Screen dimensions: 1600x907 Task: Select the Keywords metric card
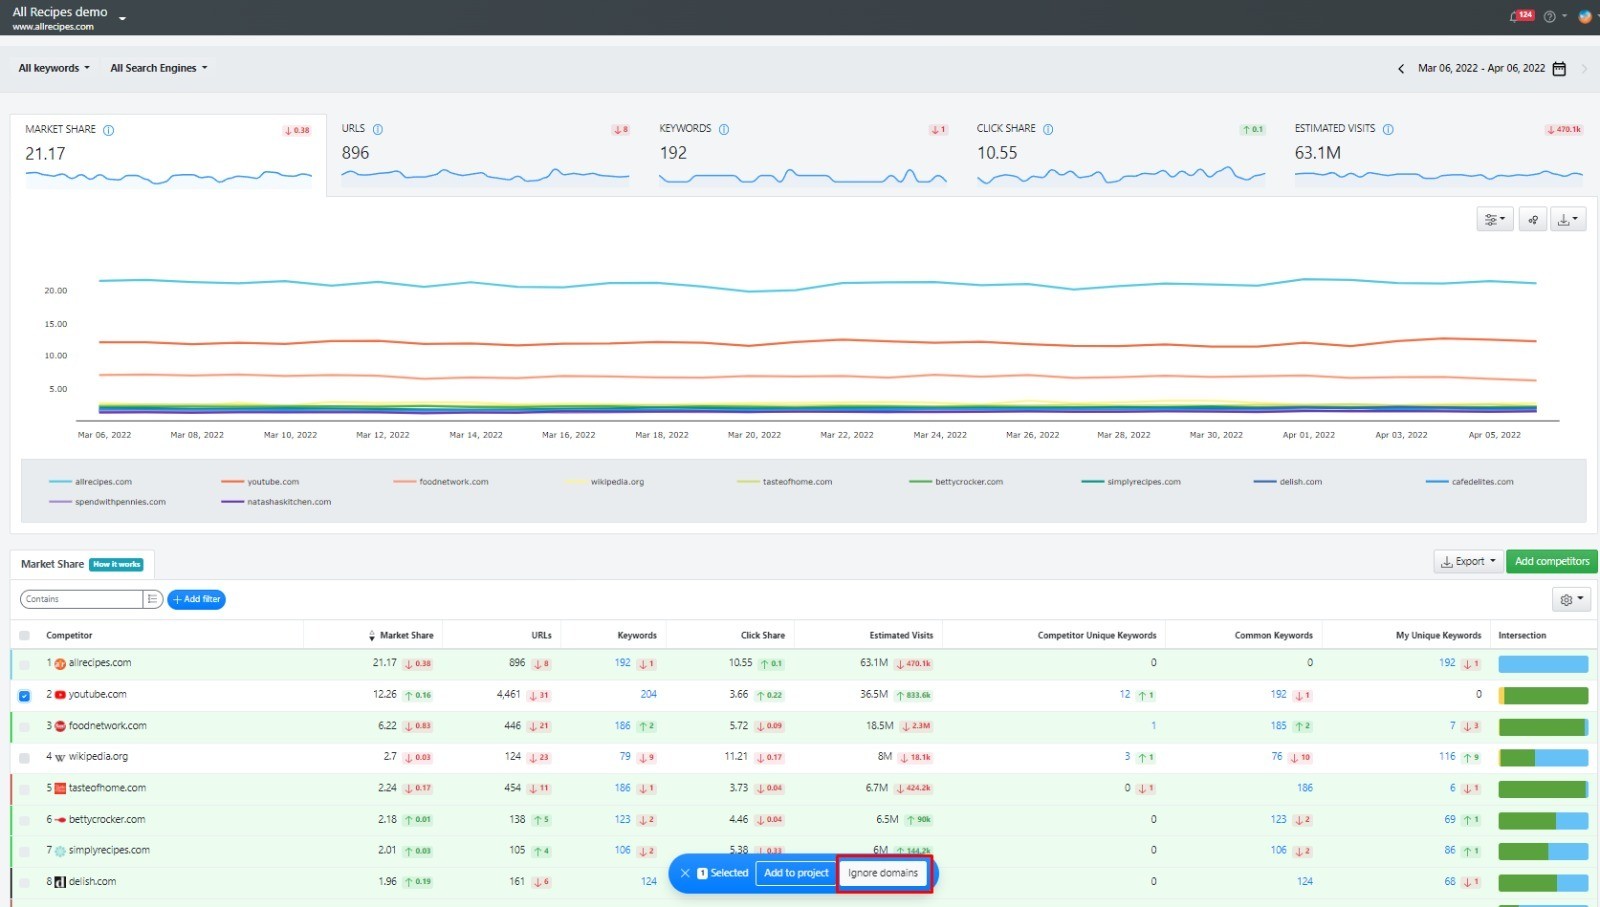point(803,155)
